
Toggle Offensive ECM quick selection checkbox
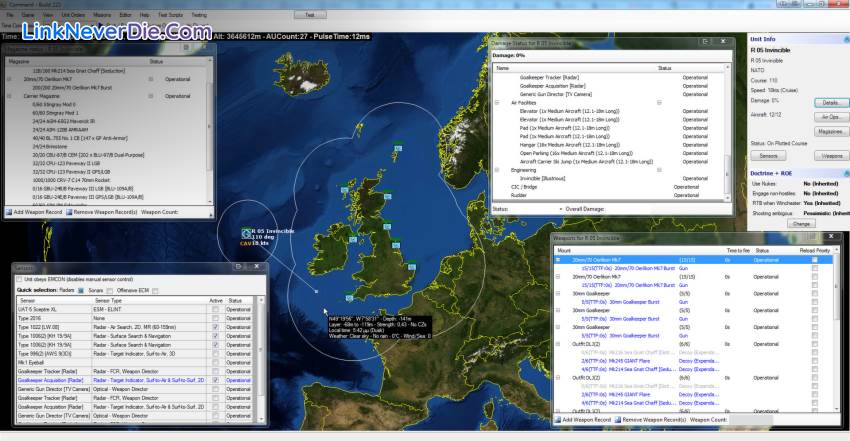point(155,291)
